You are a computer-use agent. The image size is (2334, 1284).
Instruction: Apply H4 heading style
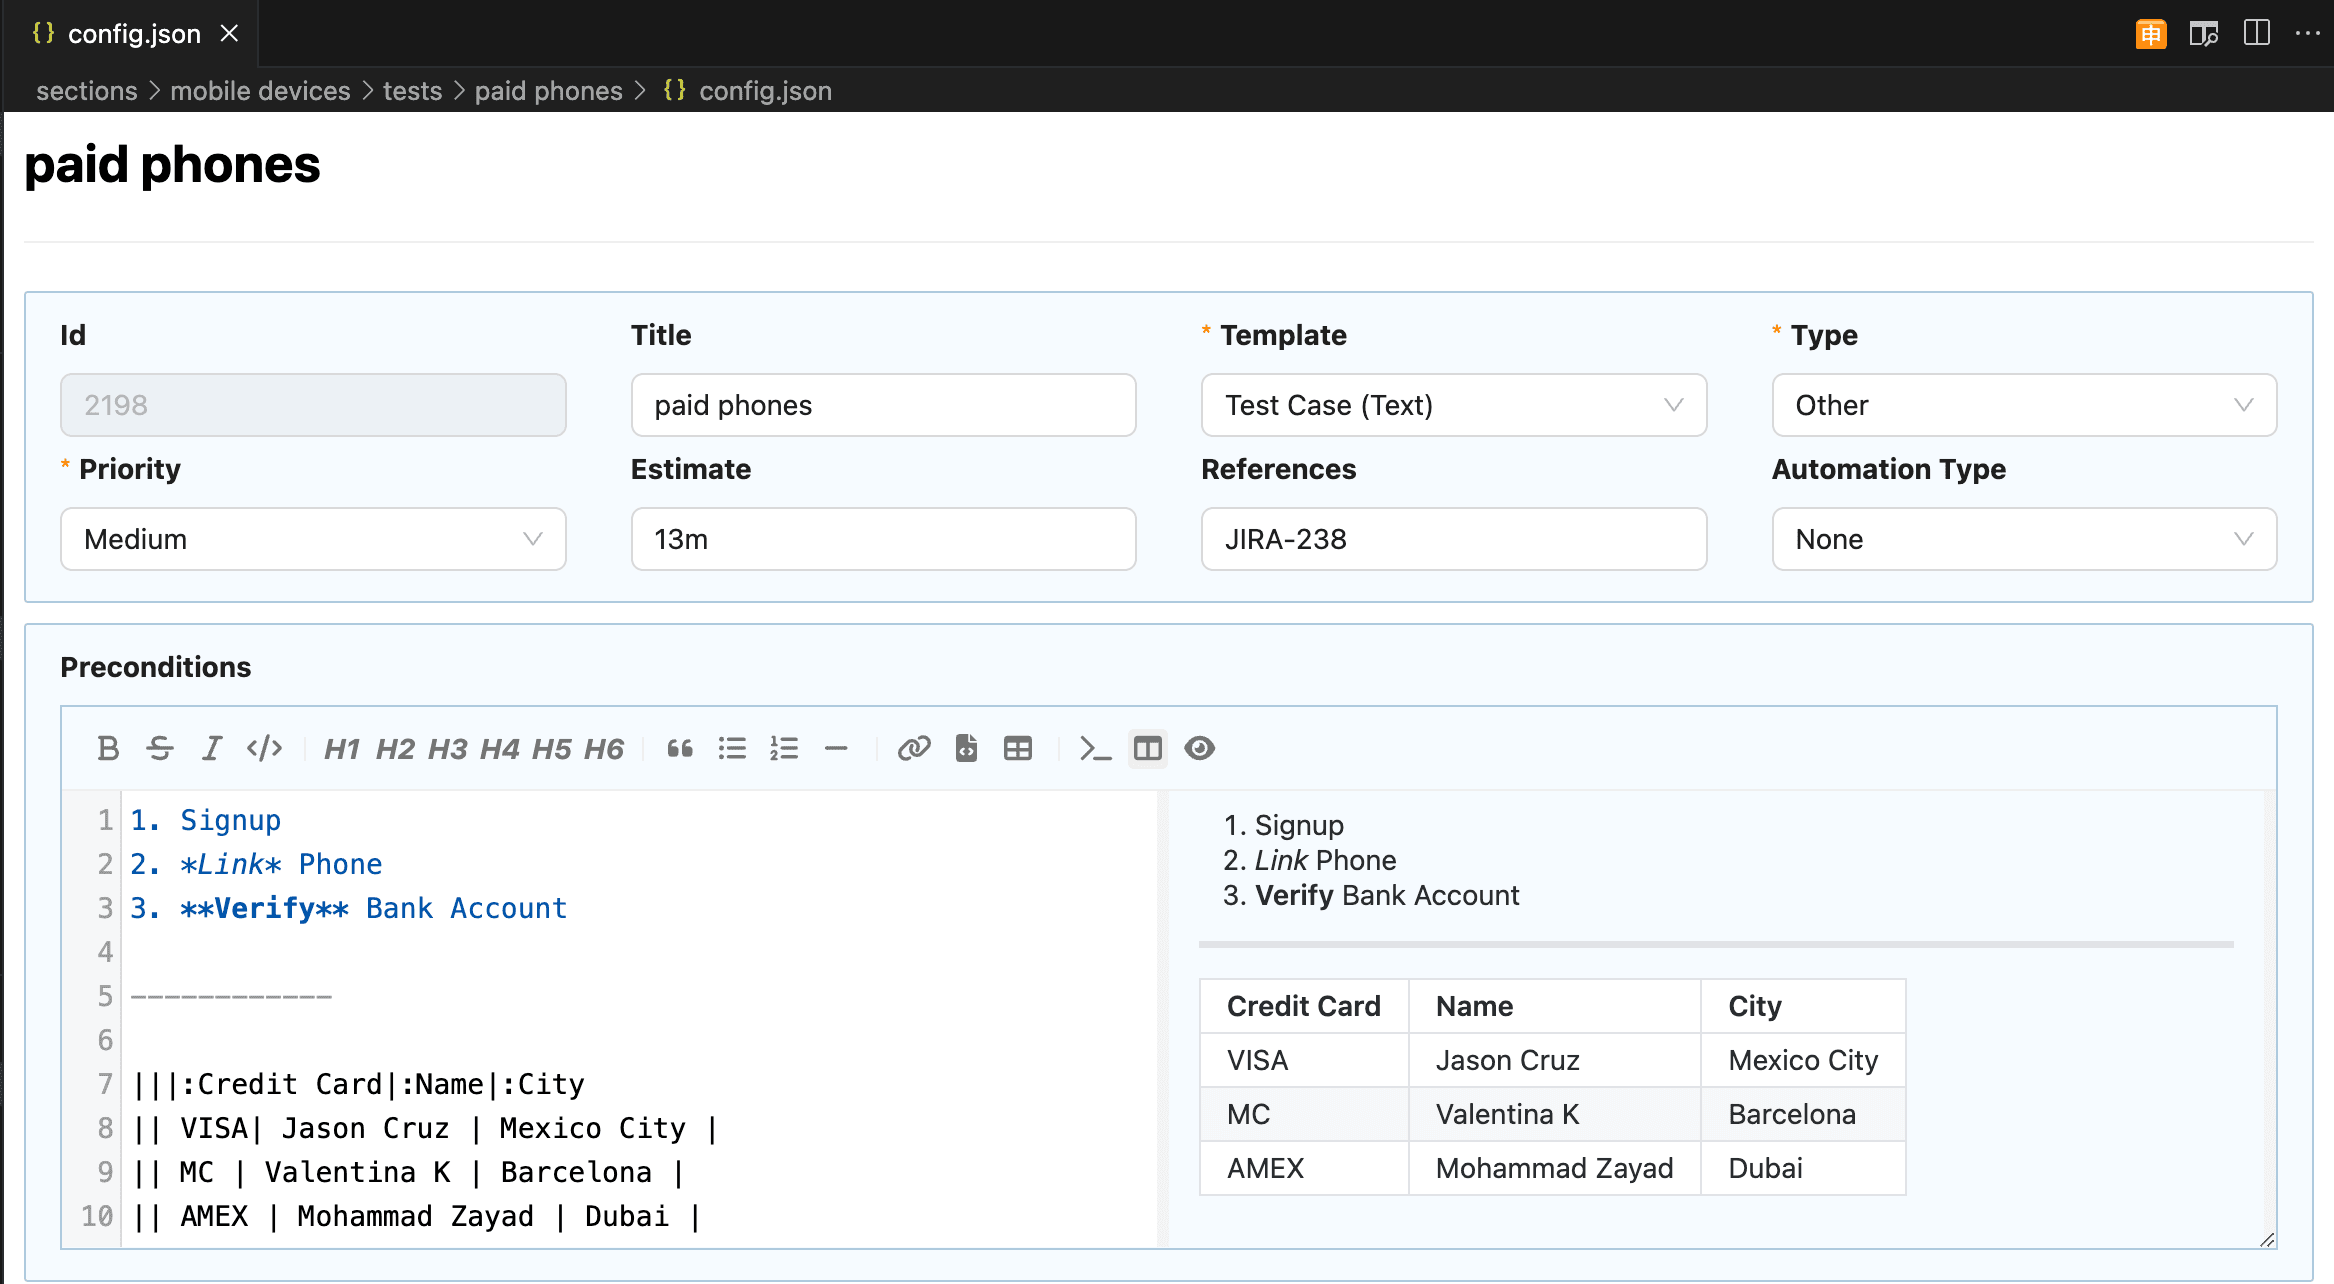[x=499, y=748]
